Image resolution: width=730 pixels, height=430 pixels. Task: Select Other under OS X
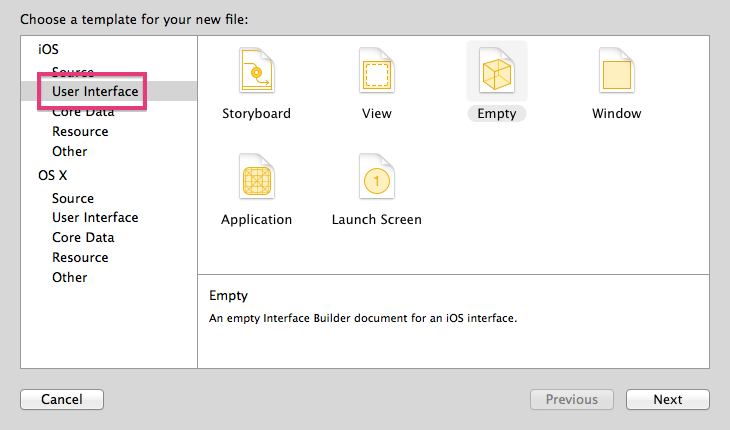click(69, 277)
